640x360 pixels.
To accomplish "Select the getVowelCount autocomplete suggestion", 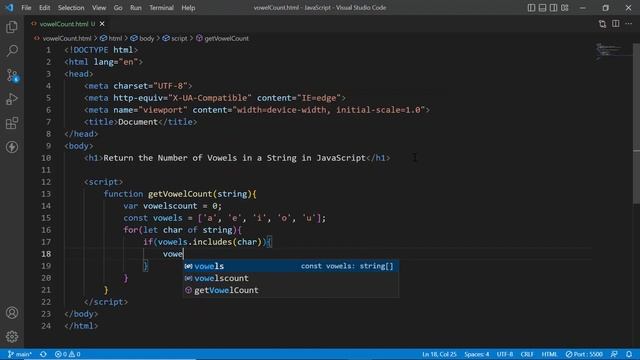I will [x=291, y=290].
